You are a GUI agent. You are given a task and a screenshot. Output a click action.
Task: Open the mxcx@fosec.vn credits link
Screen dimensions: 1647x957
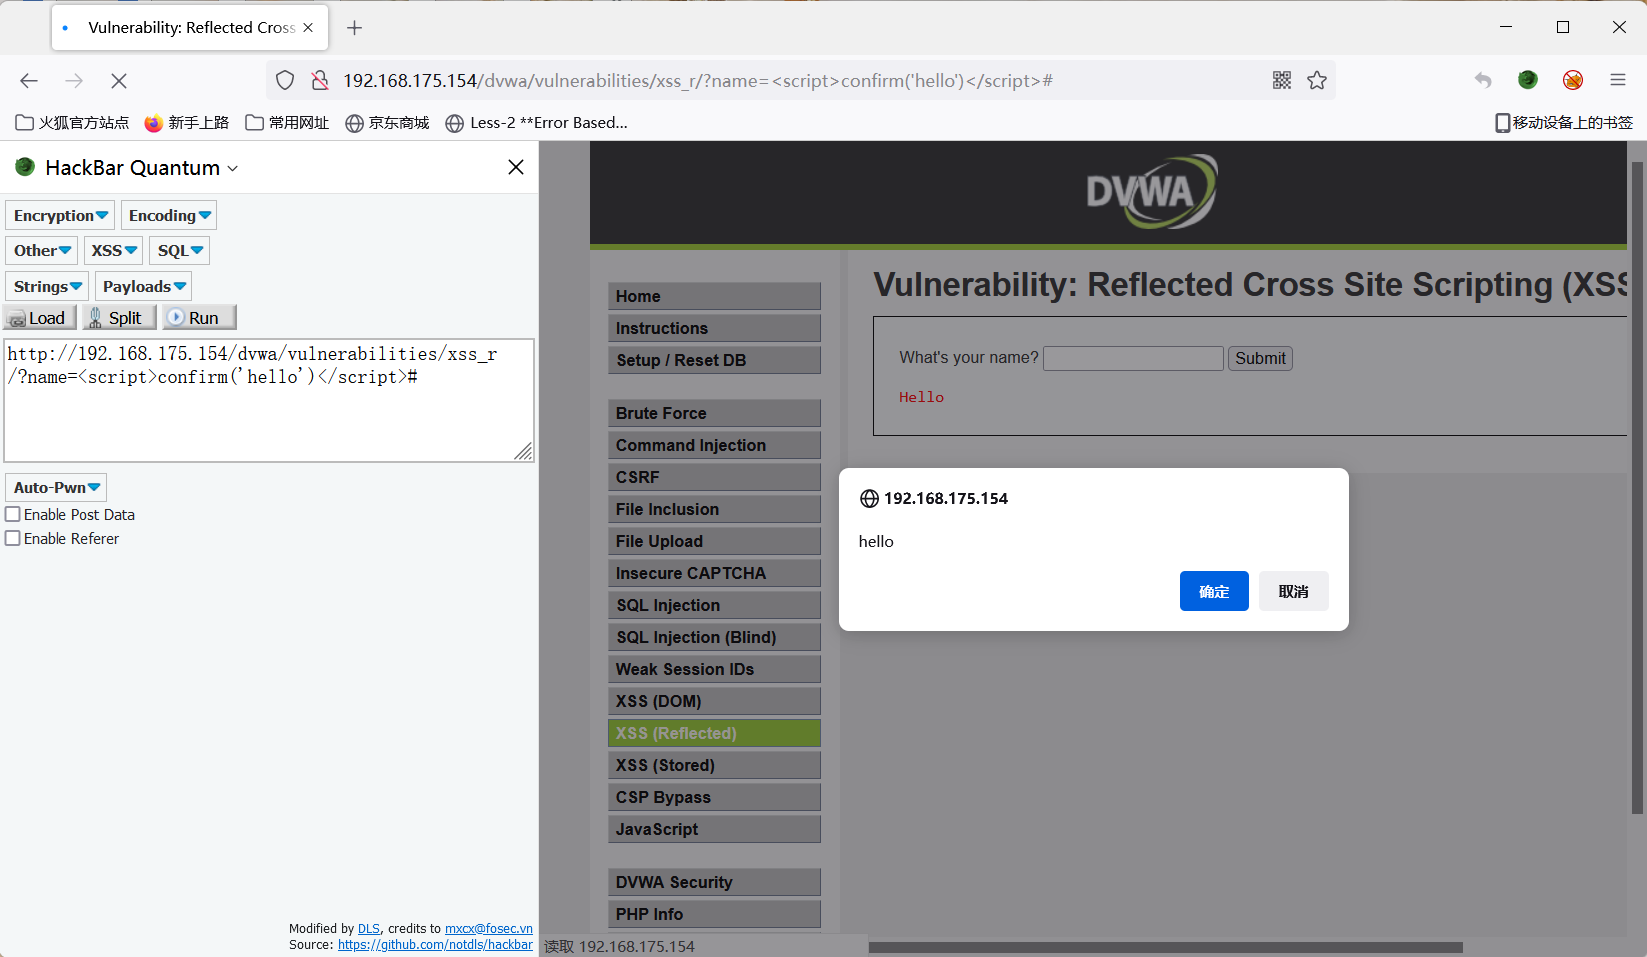[x=489, y=929]
